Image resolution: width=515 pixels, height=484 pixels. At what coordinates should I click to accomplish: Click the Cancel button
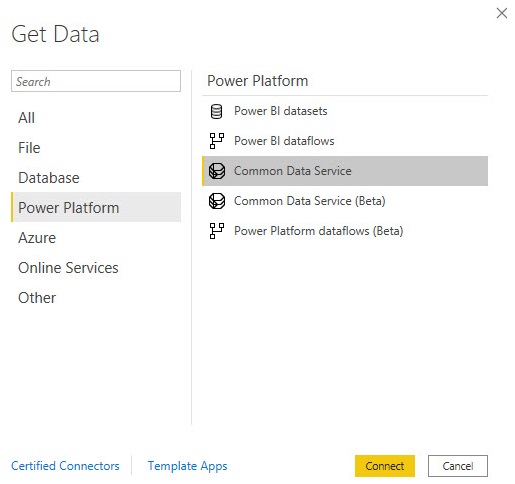458,466
